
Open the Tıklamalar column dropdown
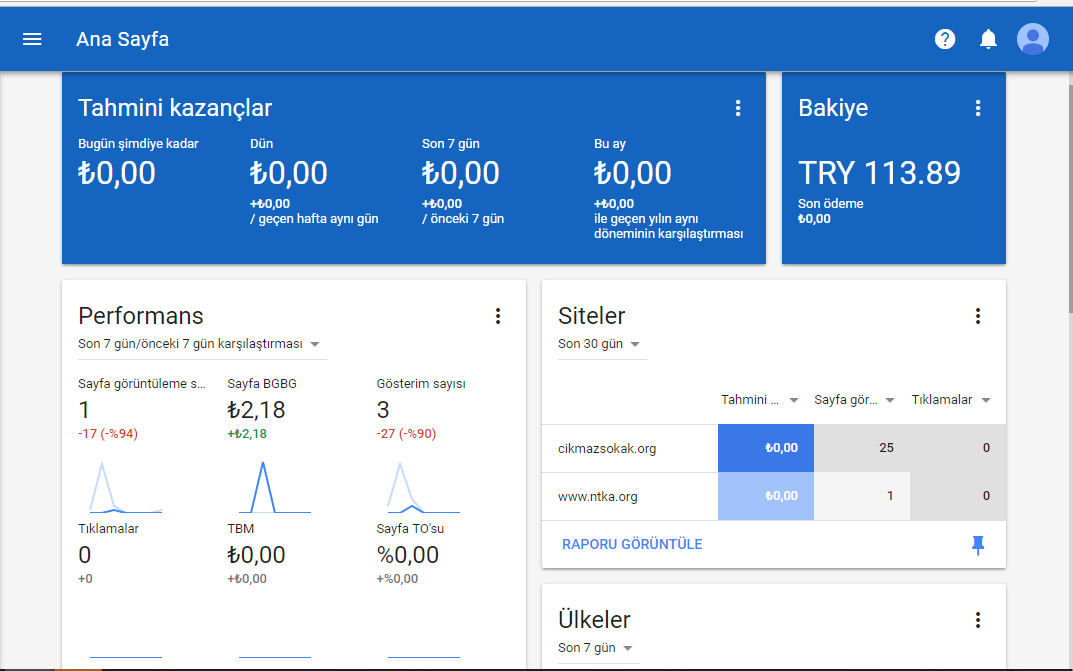951,400
